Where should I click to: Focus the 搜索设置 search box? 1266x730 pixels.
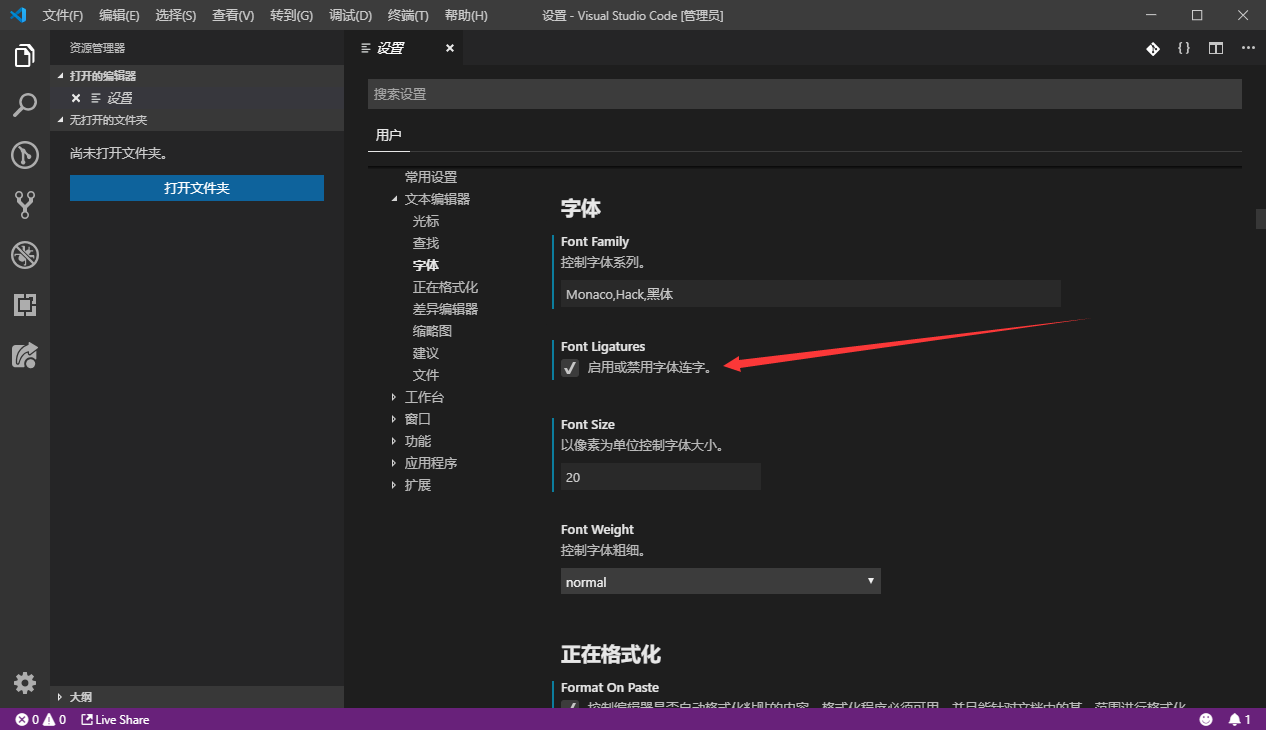click(805, 94)
